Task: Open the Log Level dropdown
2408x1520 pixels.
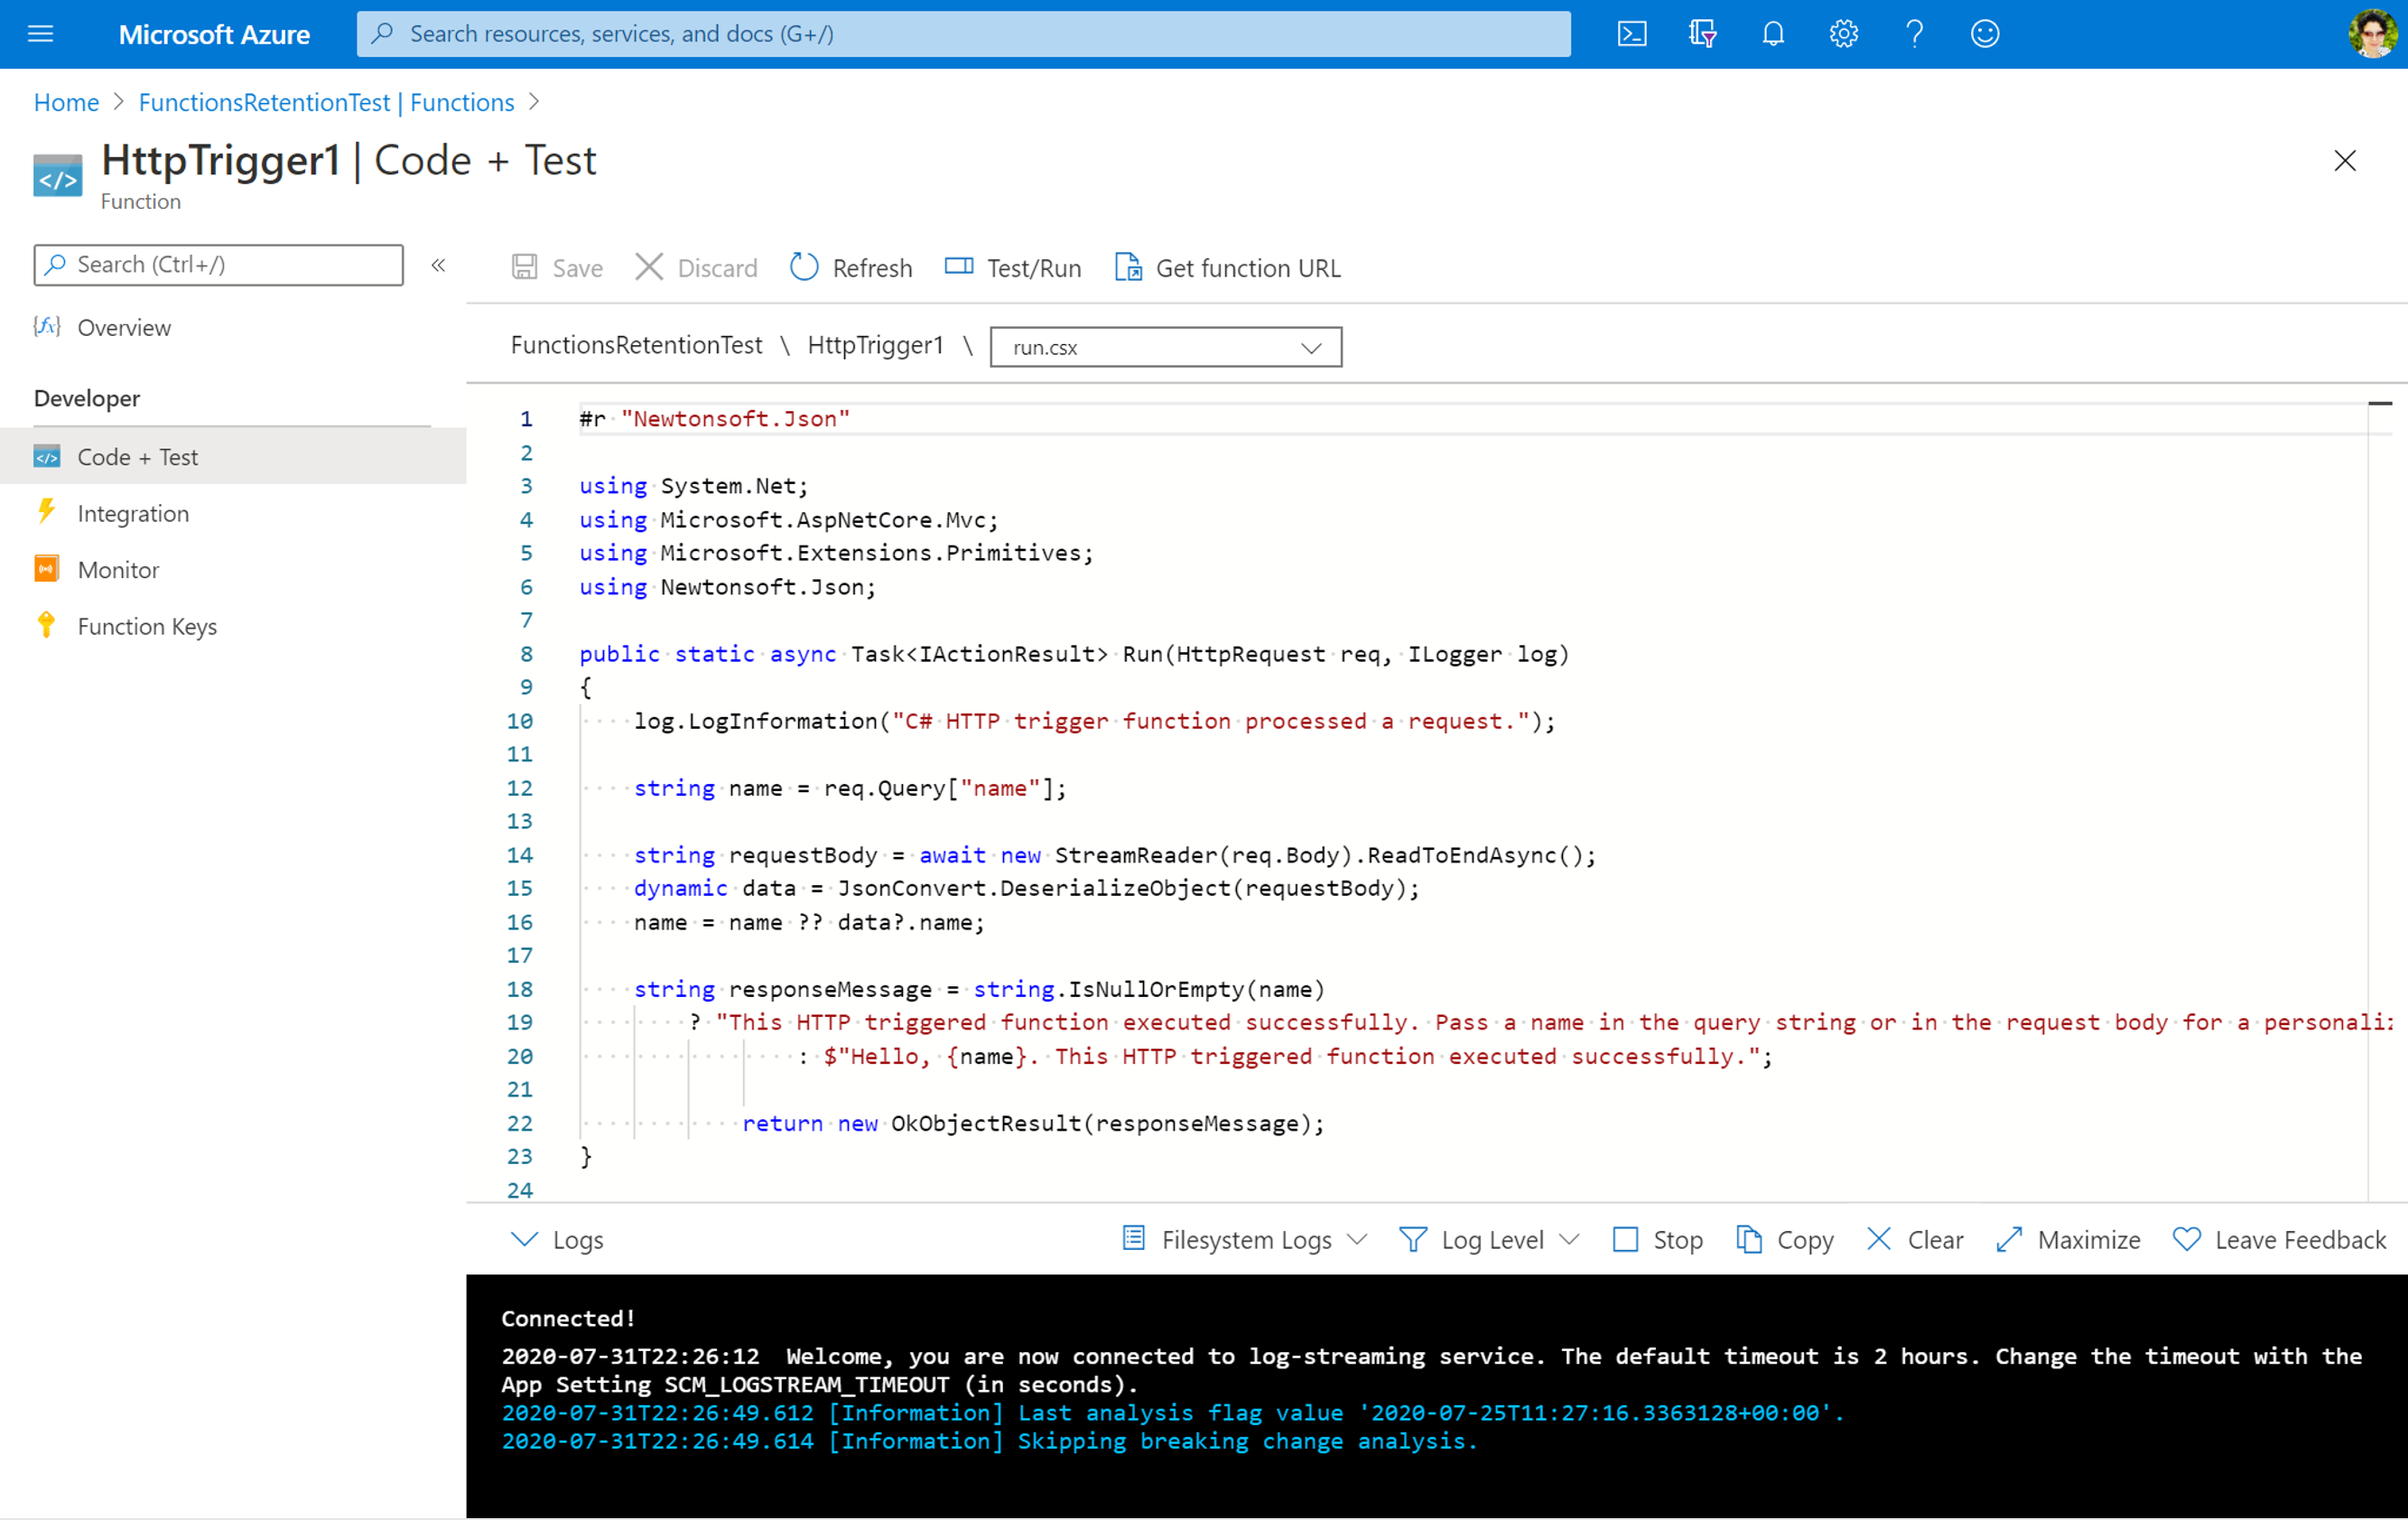Action: [x=1489, y=1239]
